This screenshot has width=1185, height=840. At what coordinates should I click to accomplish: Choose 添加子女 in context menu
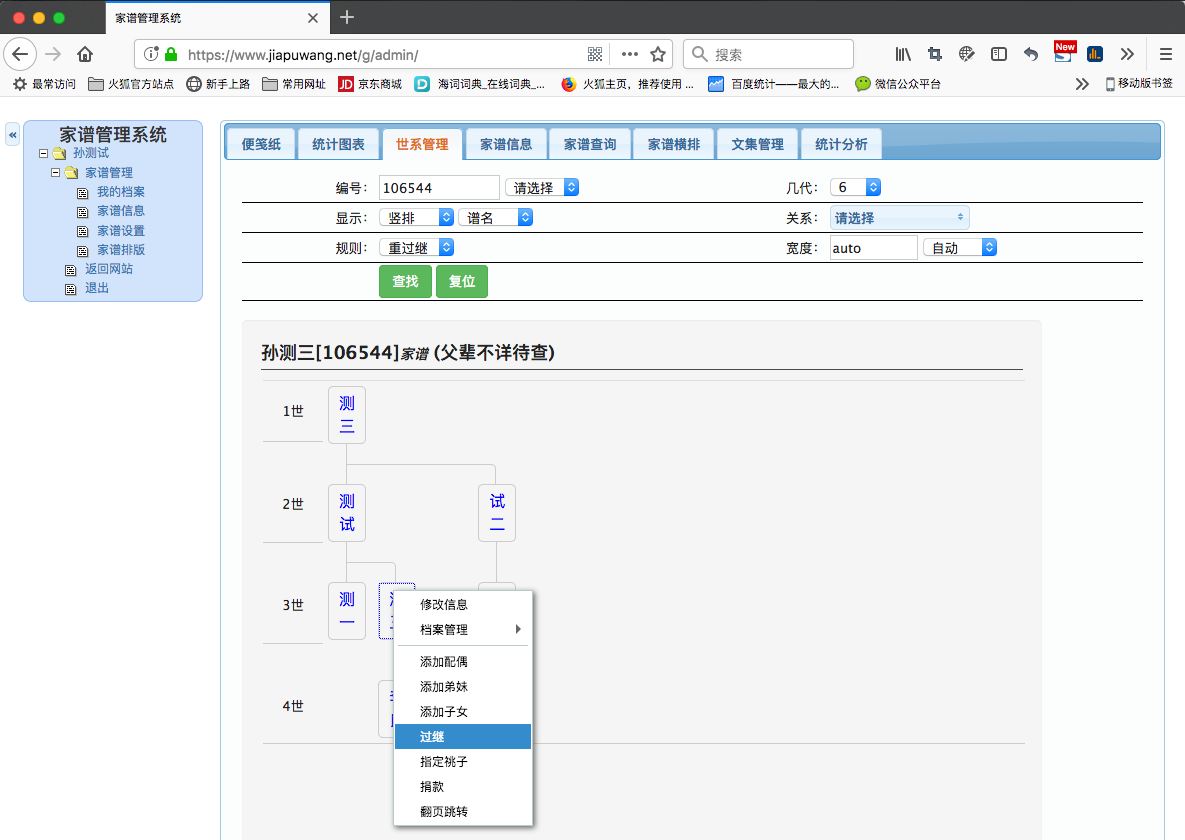tap(463, 711)
